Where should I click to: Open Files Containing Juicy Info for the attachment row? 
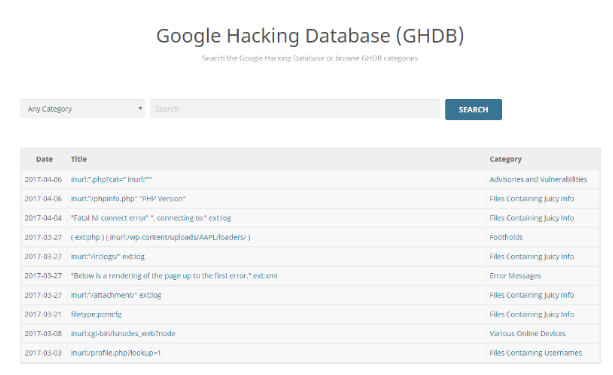532,295
